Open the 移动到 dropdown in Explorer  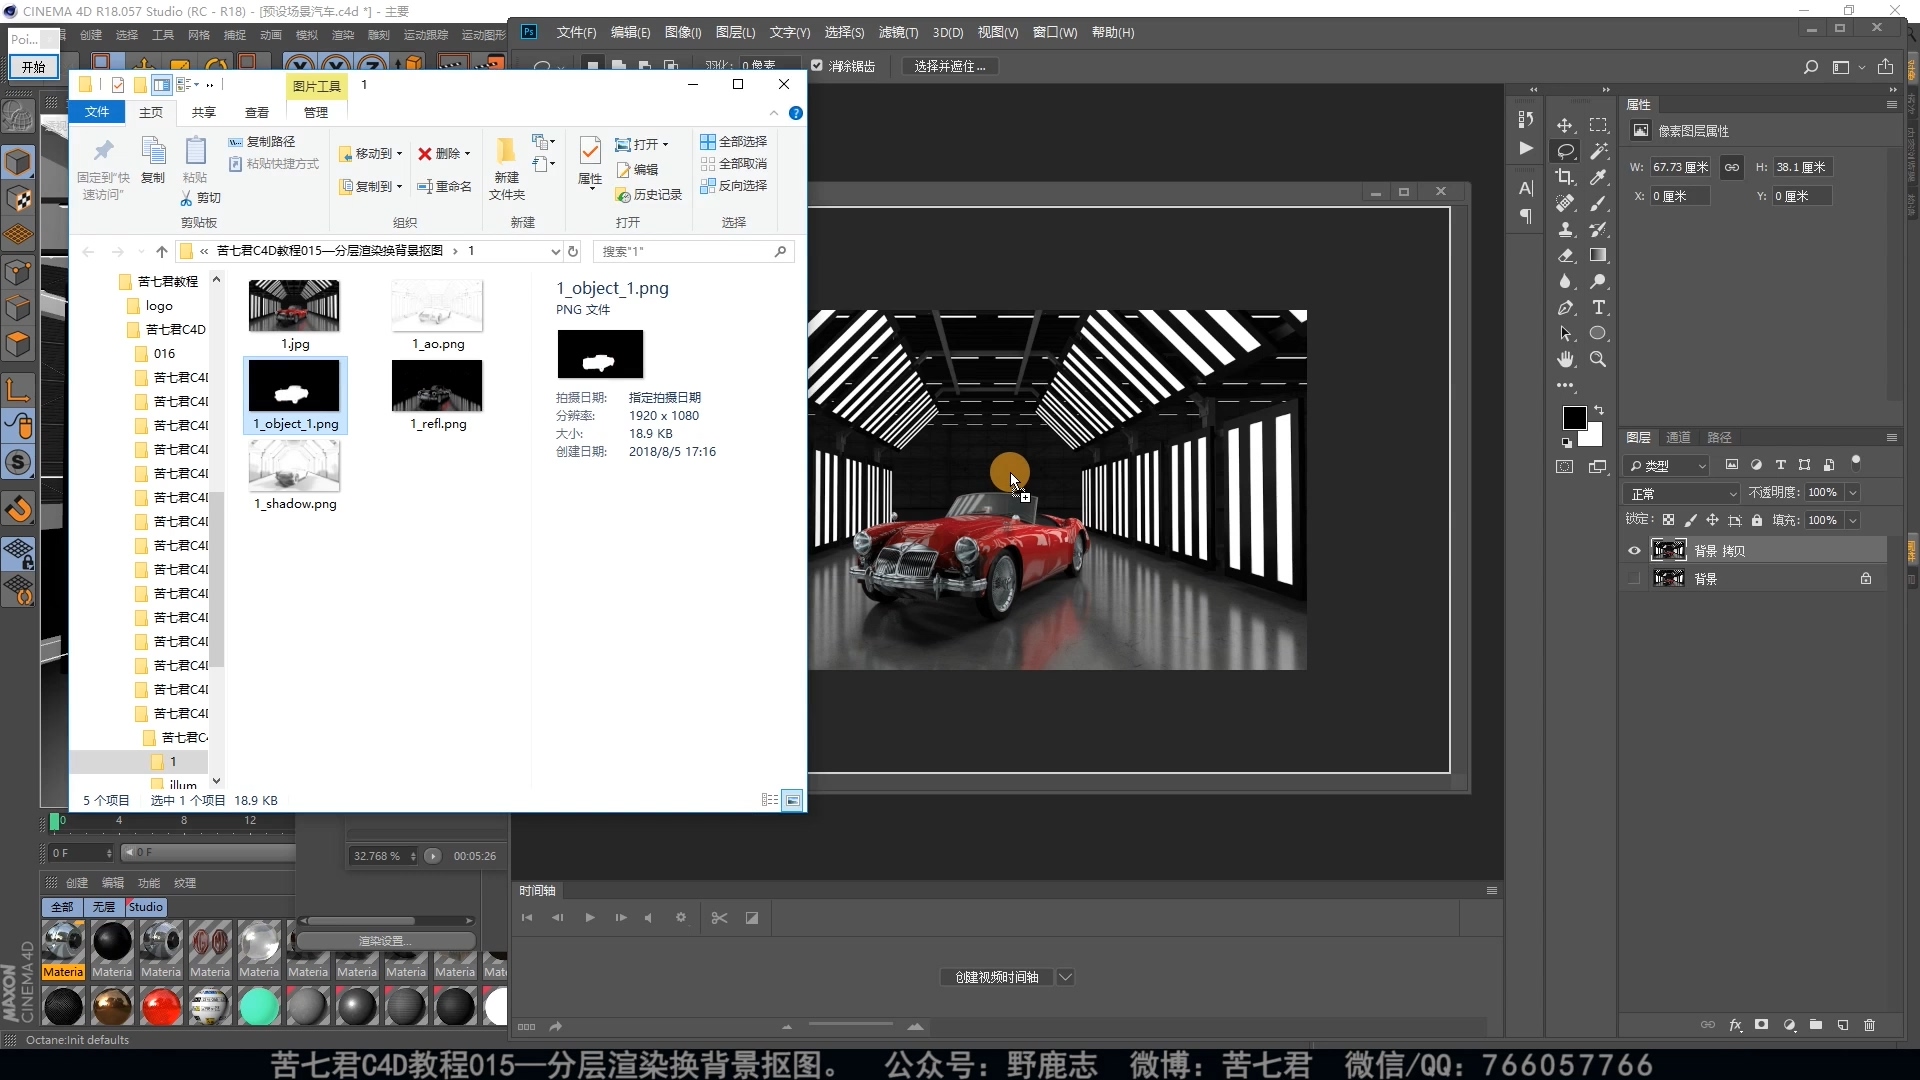(371, 154)
